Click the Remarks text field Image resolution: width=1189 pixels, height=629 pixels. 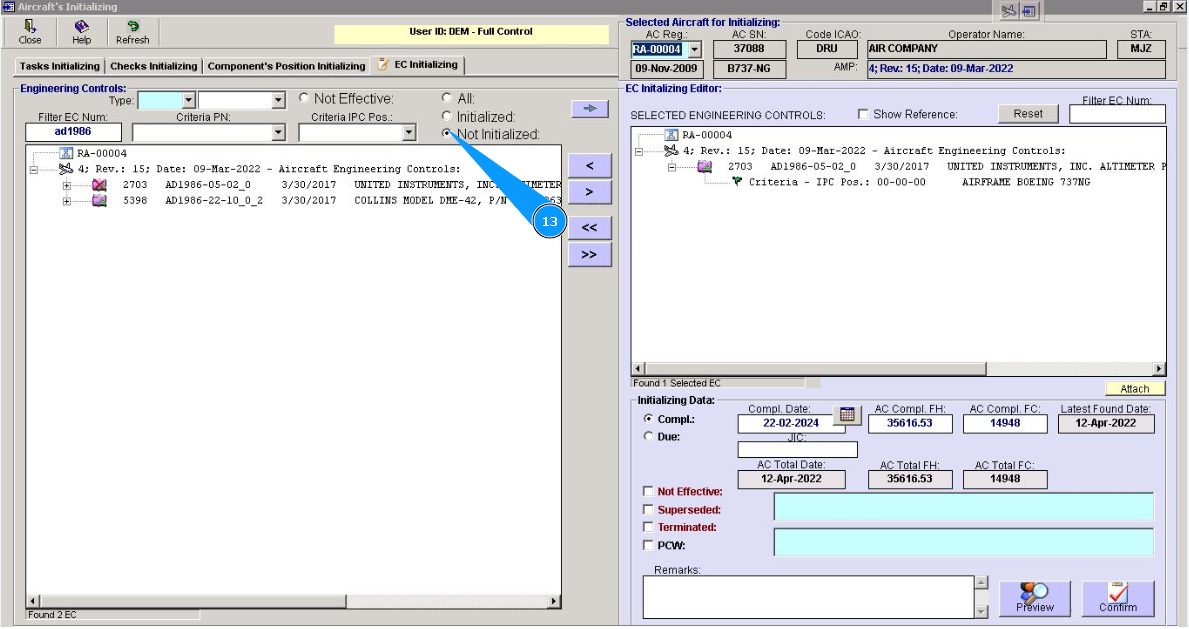tap(807, 596)
